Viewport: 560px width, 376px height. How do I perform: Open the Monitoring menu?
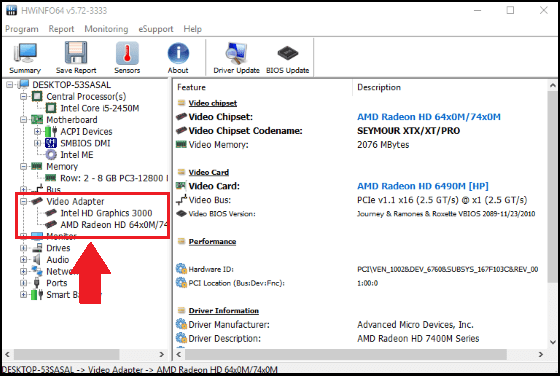coord(106,29)
